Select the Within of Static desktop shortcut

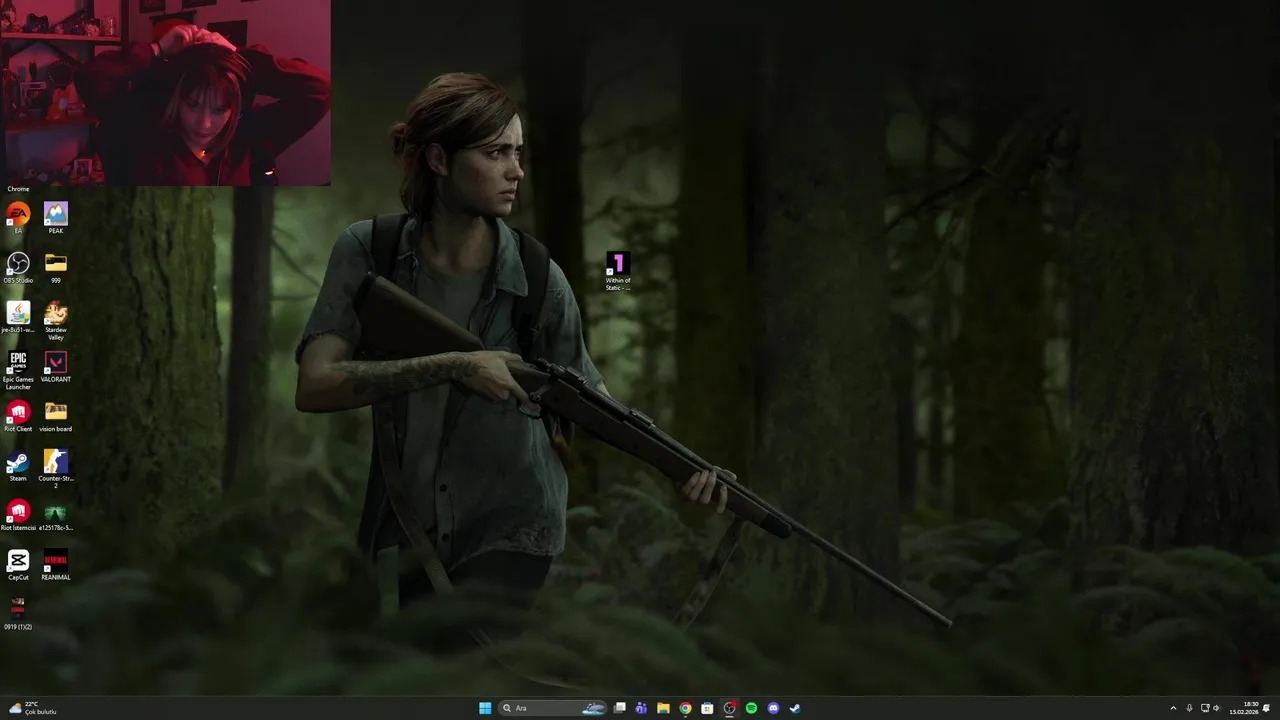click(x=618, y=271)
